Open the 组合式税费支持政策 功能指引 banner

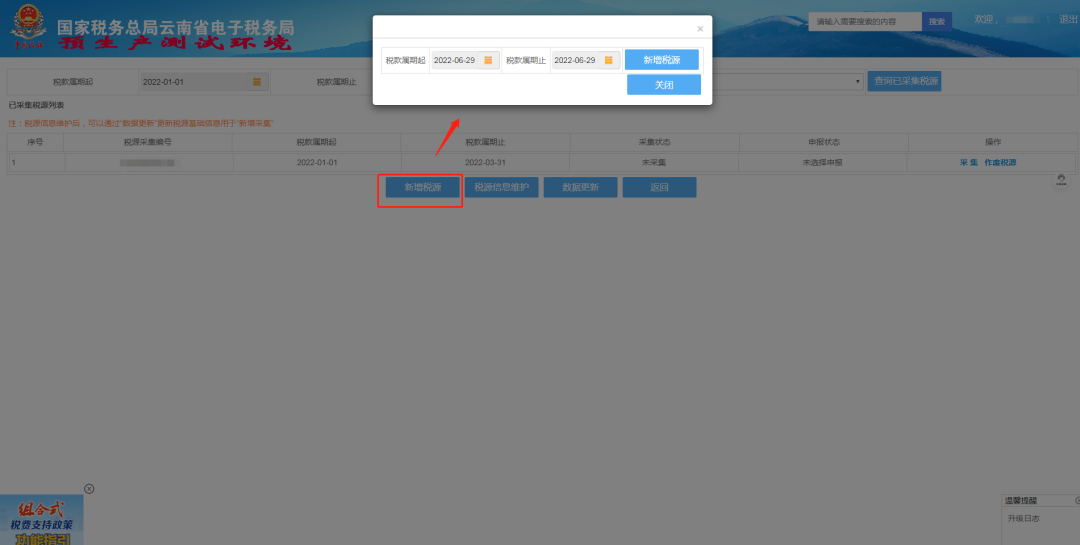click(x=41, y=520)
